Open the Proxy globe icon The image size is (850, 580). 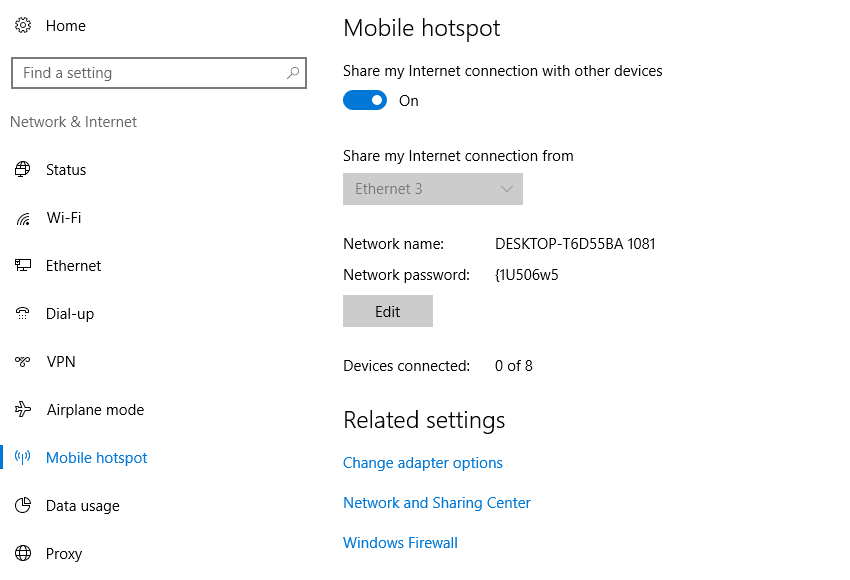coord(23,553)
